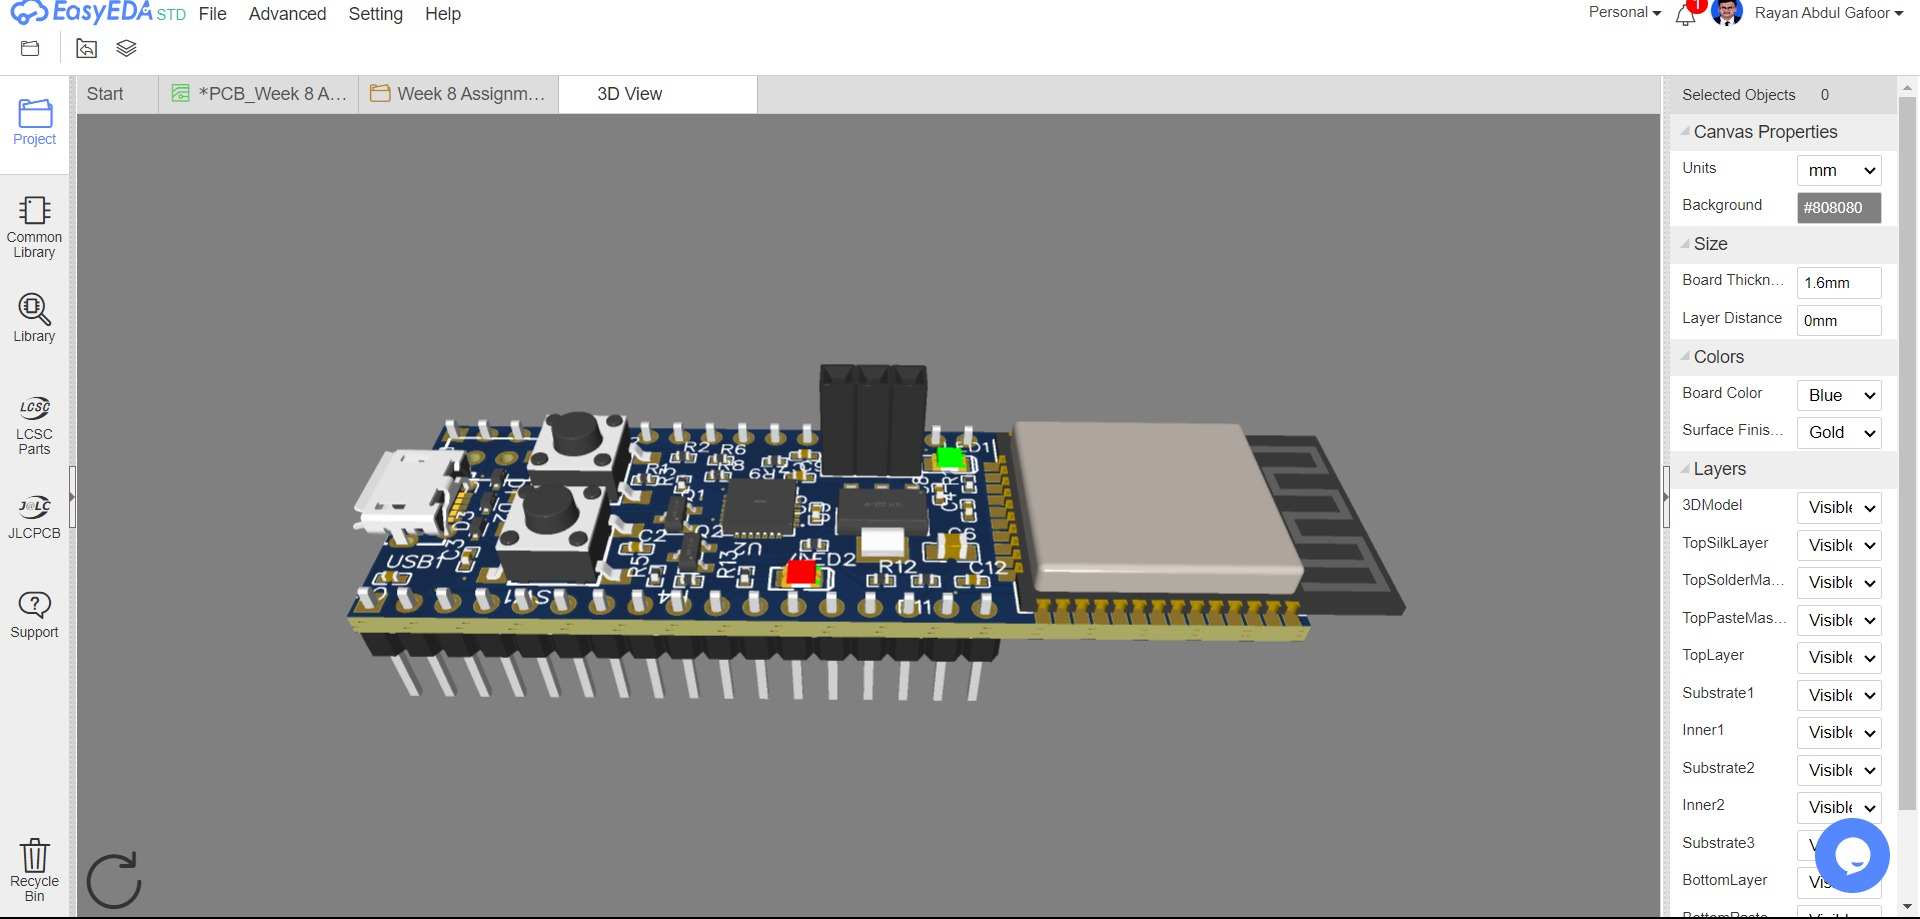Open the Support help icon
This screenshot has height=919, width=1920.
point(34,614)
